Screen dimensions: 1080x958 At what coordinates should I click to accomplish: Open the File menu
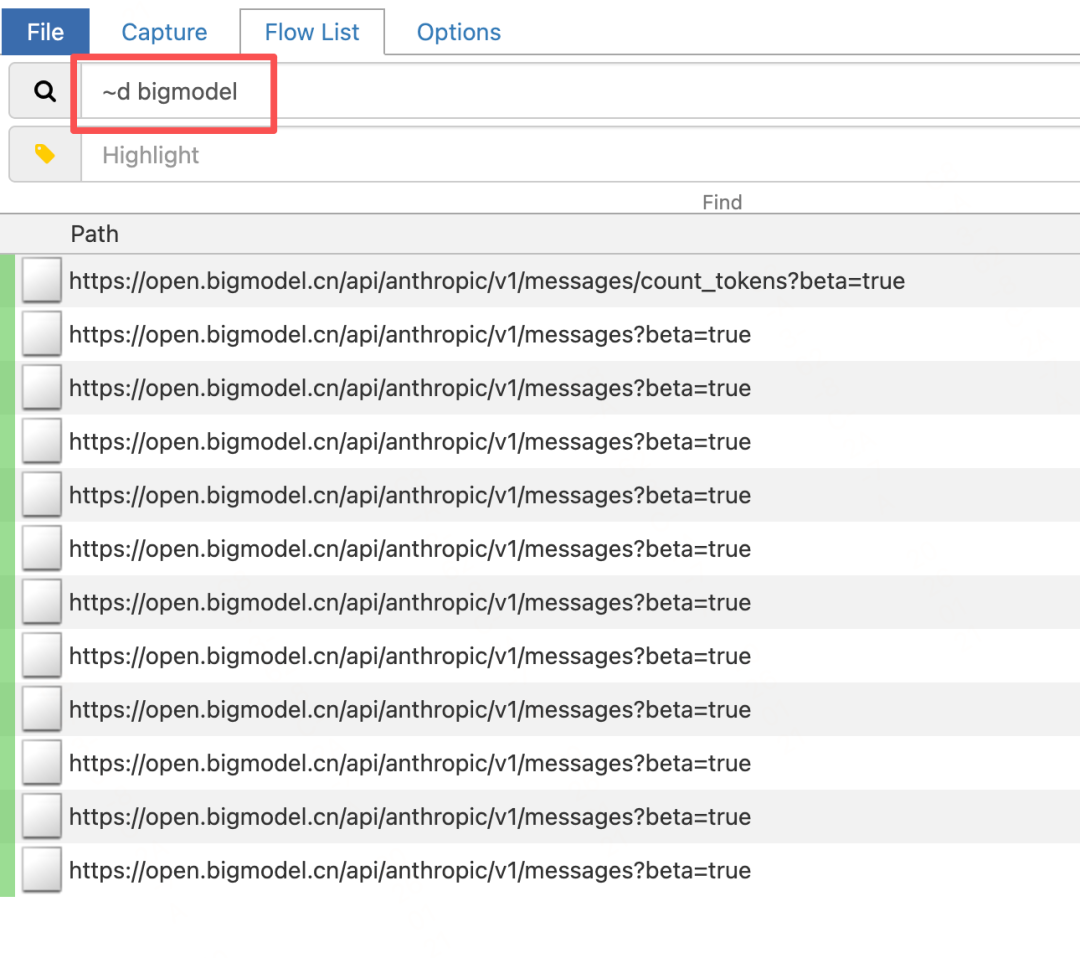45,32
